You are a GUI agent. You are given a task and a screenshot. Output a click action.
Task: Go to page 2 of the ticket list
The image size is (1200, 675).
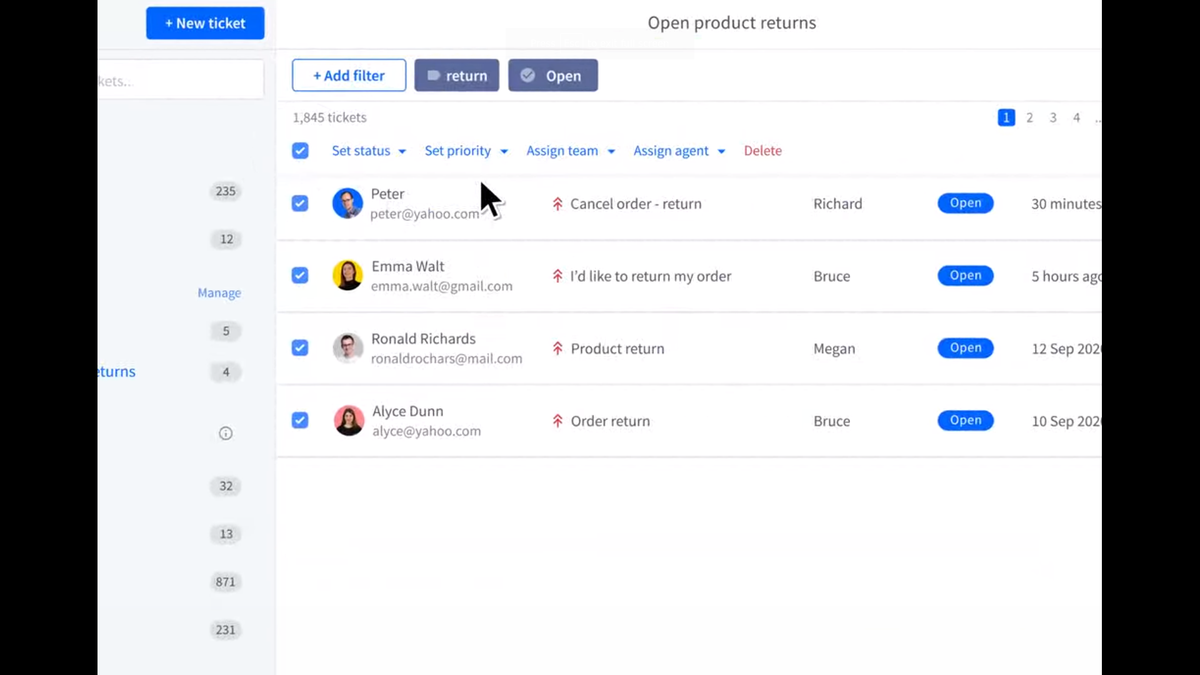coord(1029,117)
